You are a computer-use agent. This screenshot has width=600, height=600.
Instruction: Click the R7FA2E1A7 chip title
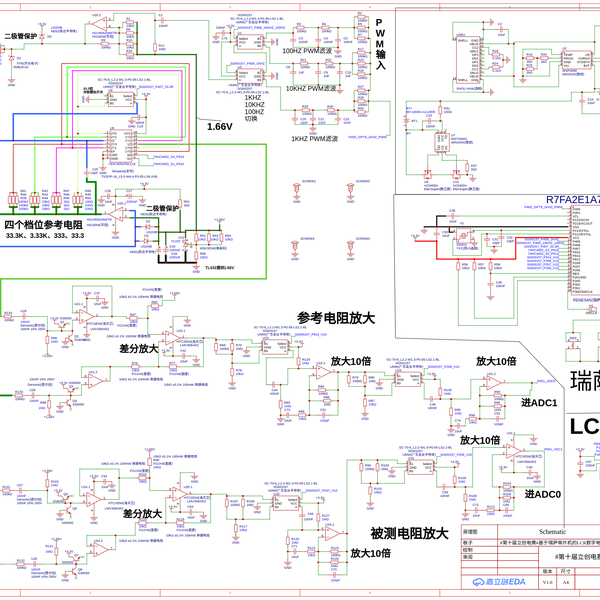click(x=572, y=200)
